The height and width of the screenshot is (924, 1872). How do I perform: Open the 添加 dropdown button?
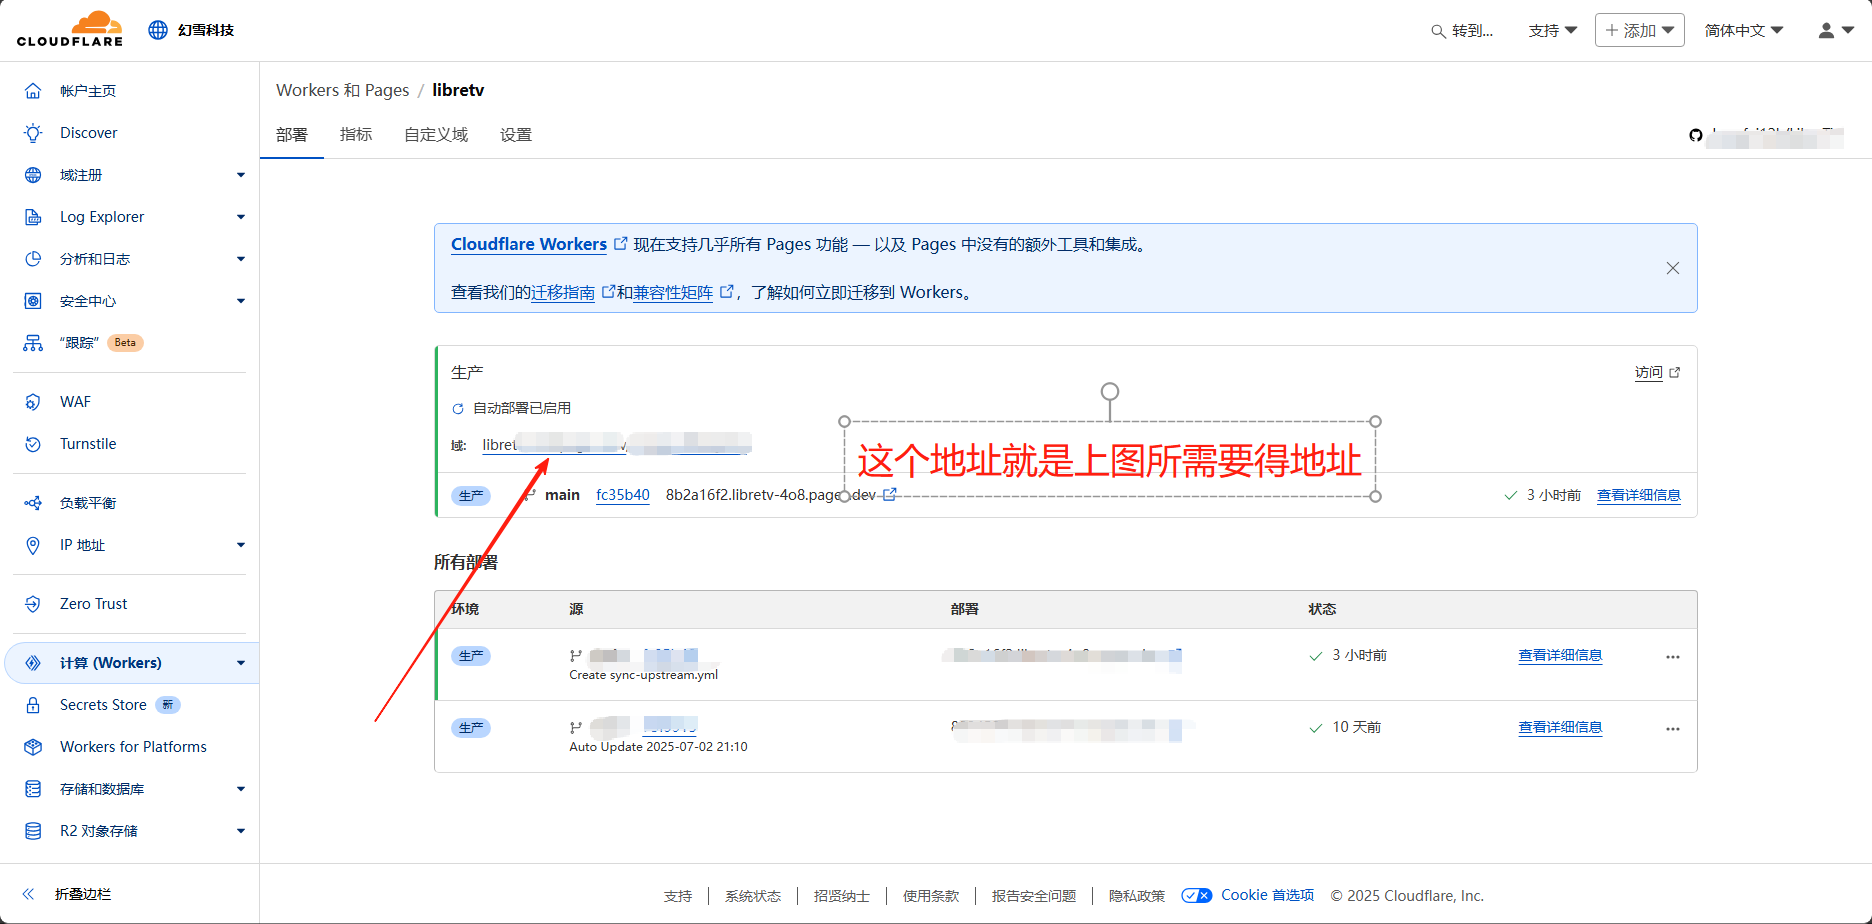pos(1640,30)
